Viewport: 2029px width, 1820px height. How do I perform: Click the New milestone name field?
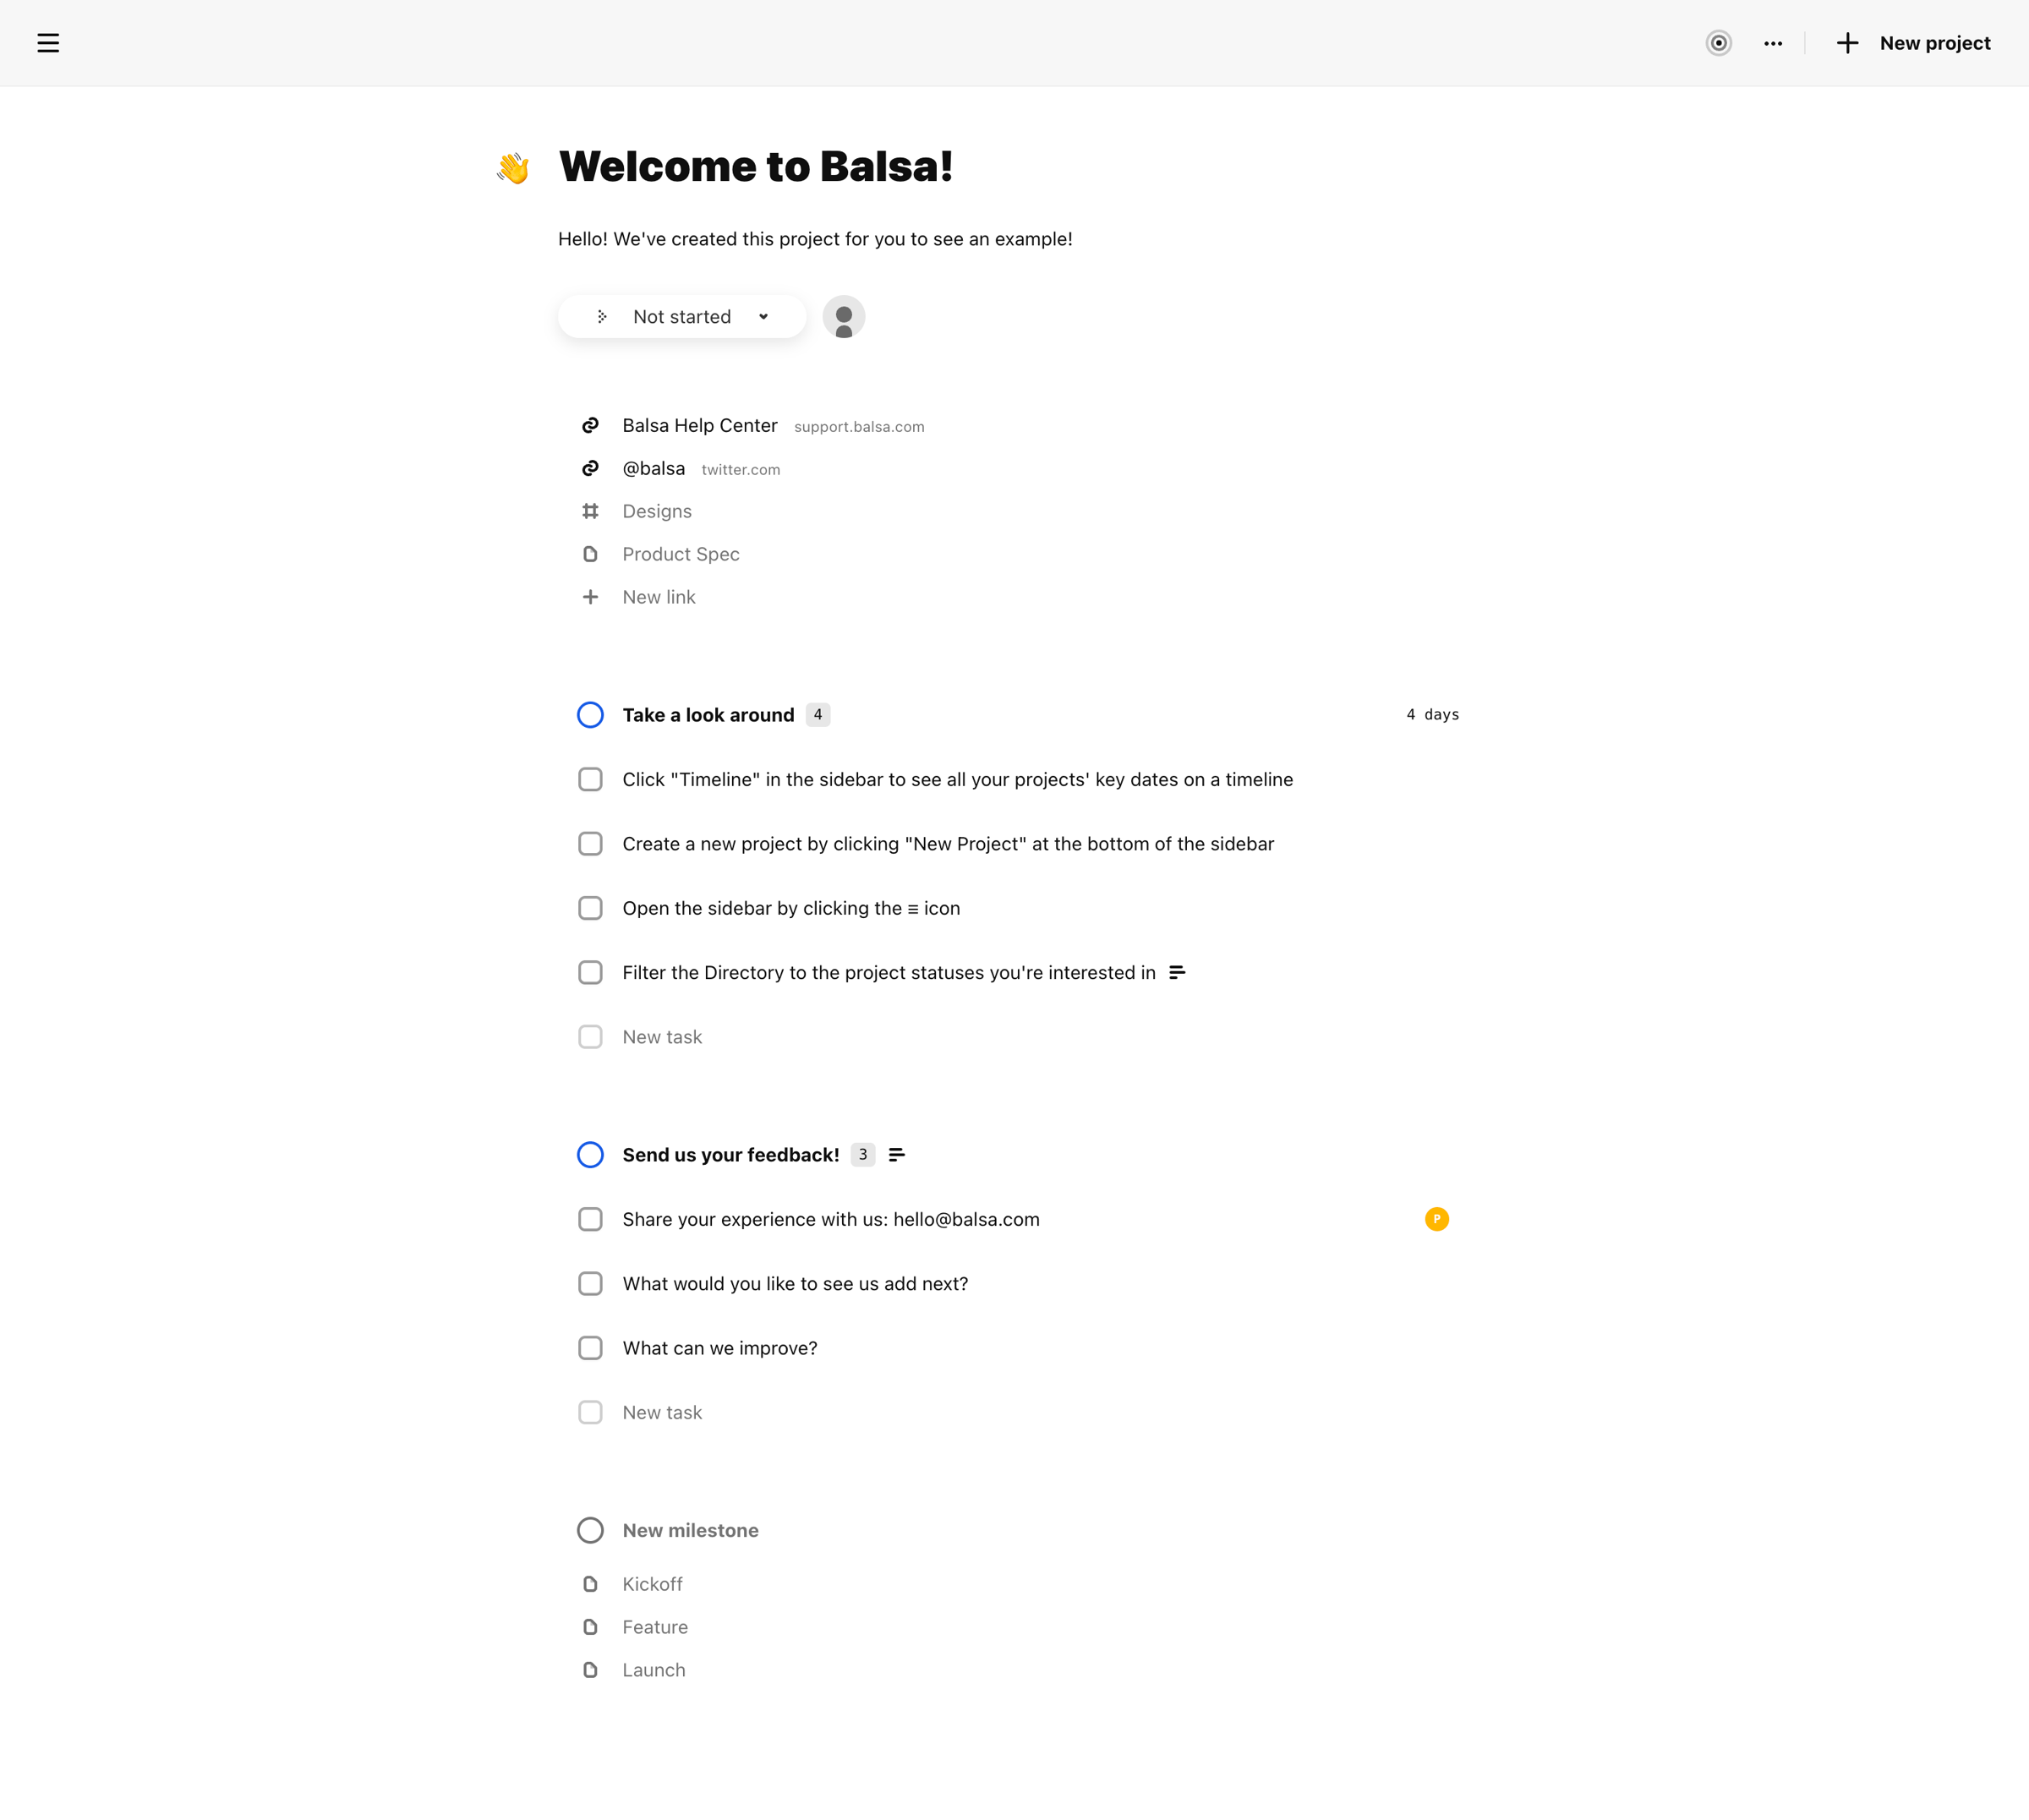(x=690, y=1531)
